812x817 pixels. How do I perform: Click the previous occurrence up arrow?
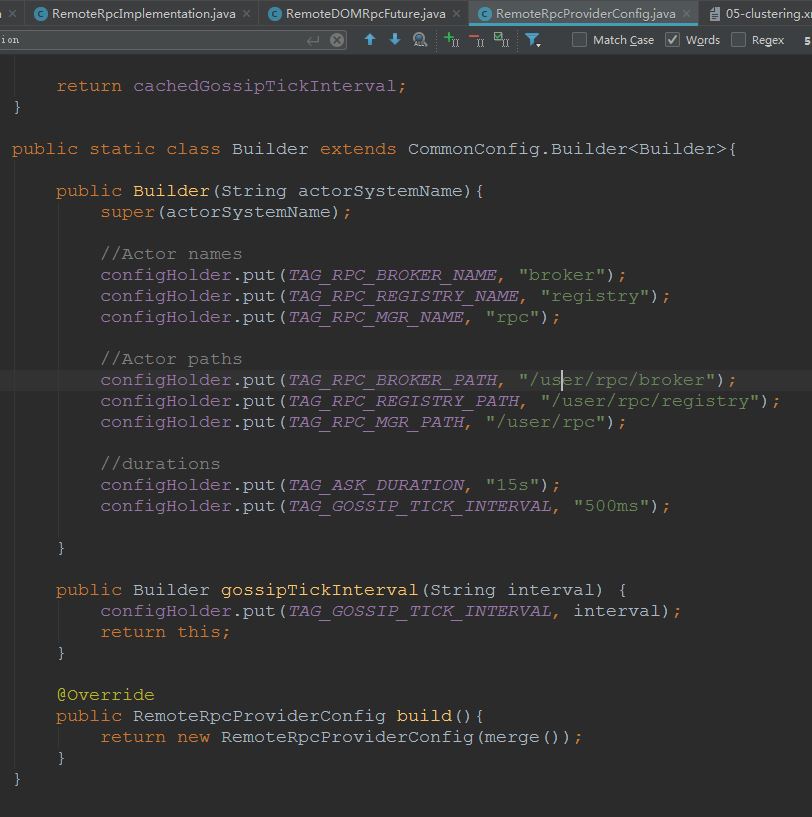pyautogui.click(x=370, y=40)
